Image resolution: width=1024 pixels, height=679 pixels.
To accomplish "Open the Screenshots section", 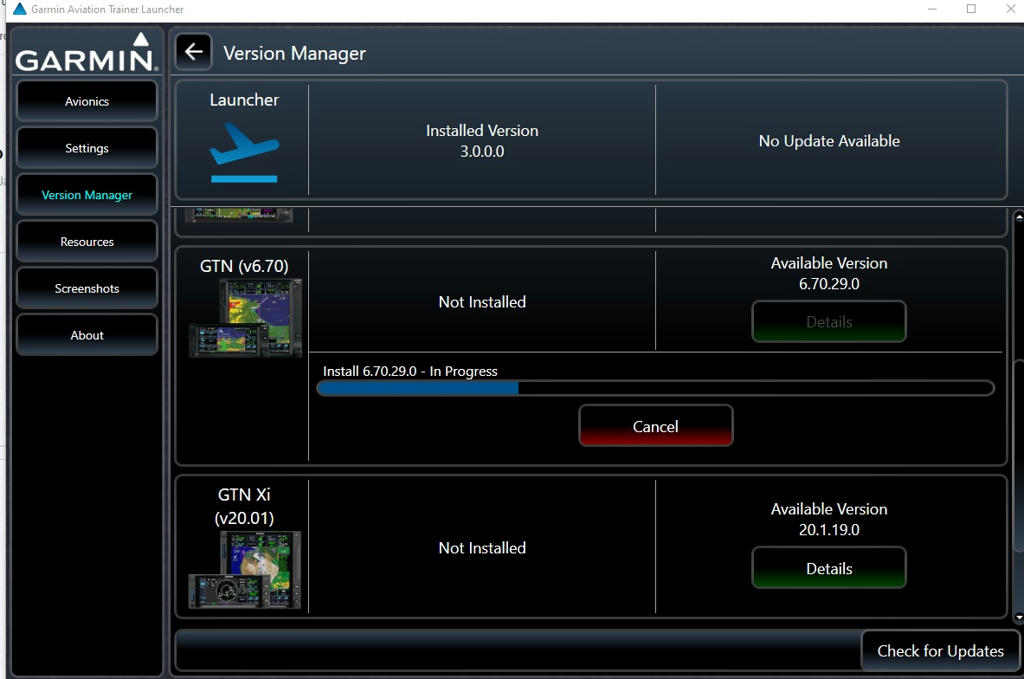I will coord(87,288).
